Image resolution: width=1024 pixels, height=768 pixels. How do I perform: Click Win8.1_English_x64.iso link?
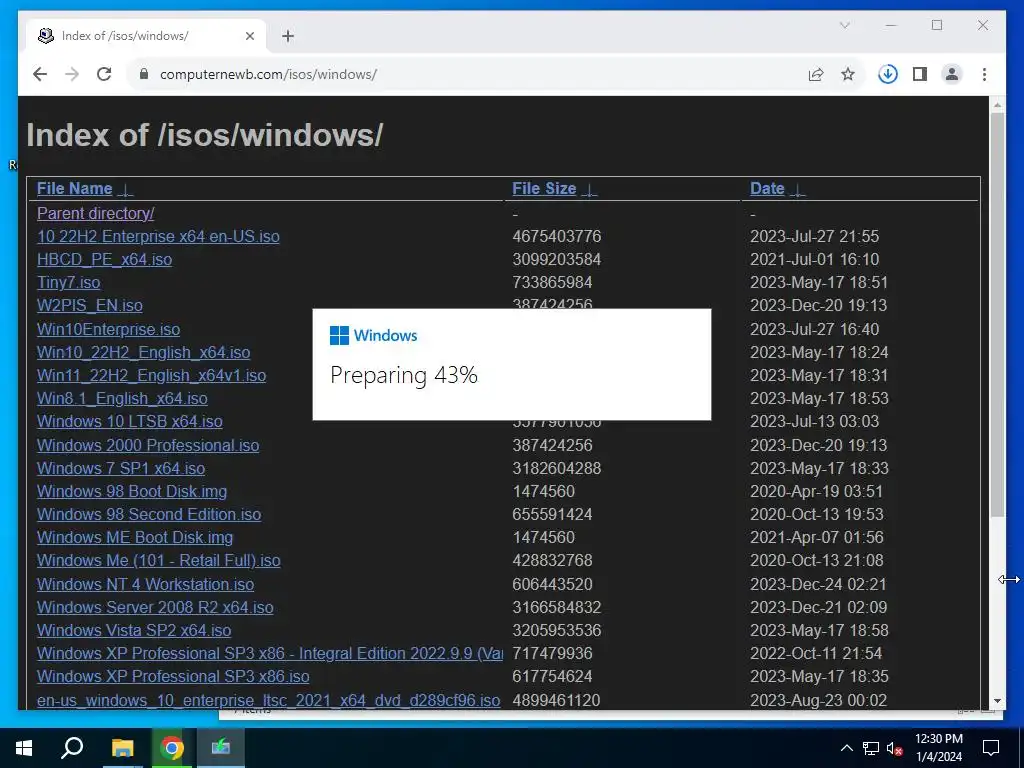[x=122, y=398]
